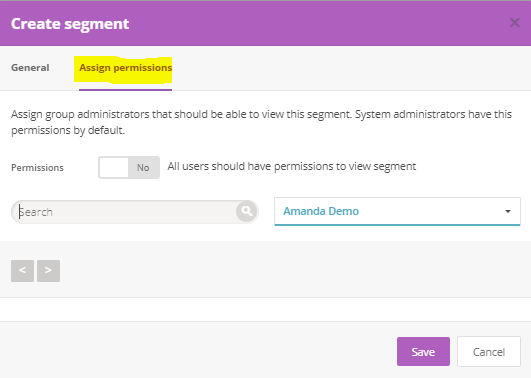Viewport: 531px width, 378px height.
Task: Close the Create segment dialog
Action: (514, 23)
